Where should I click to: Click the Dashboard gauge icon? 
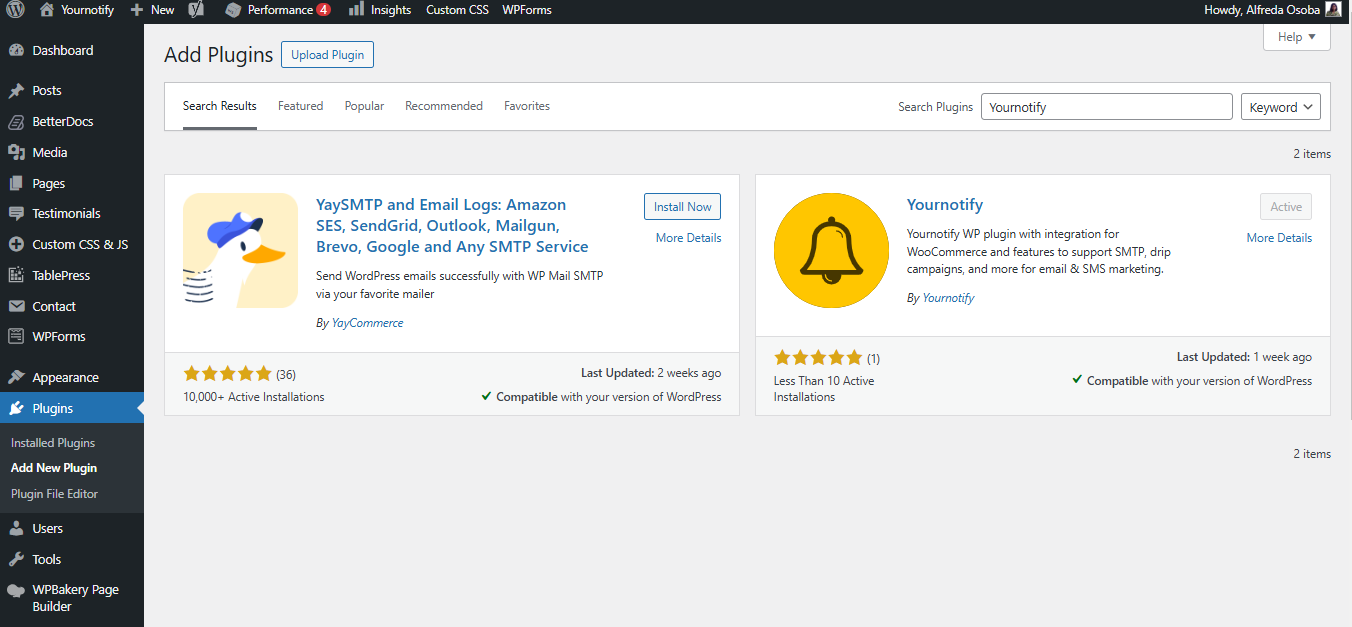(x=16, y=51)
